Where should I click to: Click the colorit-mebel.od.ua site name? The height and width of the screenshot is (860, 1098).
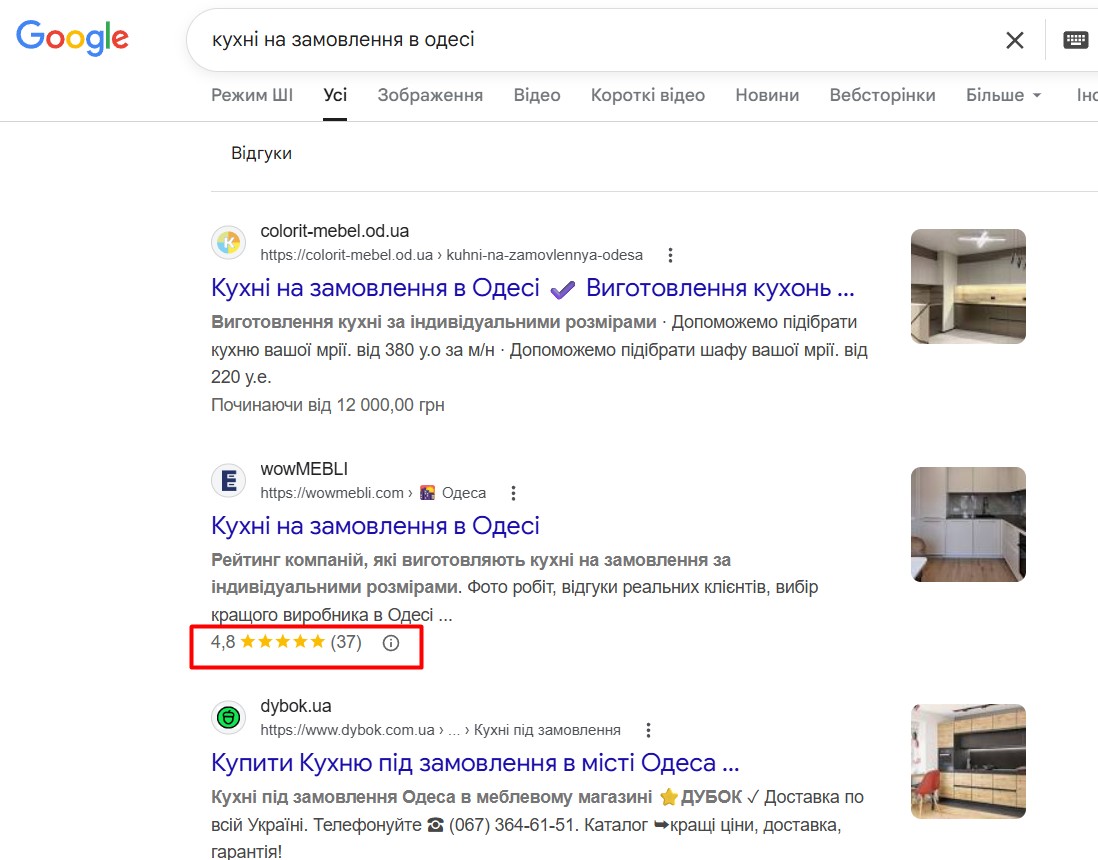point(335,231)
